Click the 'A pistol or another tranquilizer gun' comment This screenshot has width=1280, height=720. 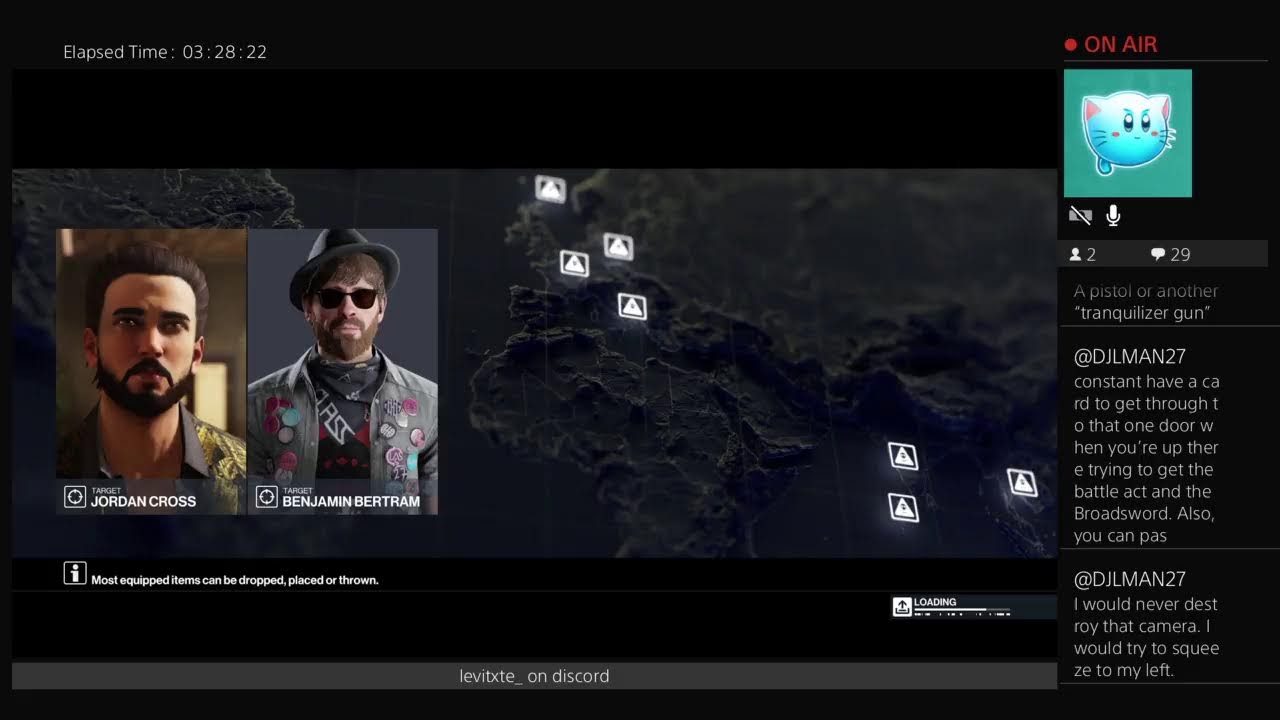[1146, 302]
